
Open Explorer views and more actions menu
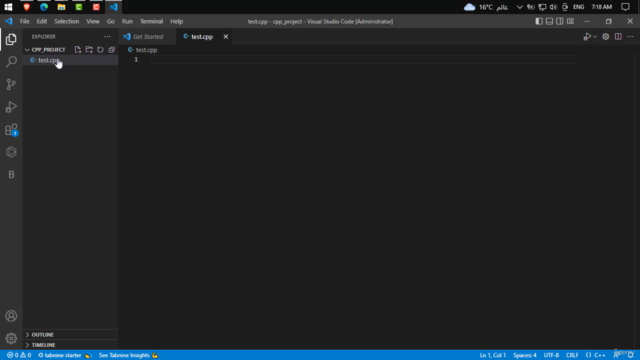[107, 36]
